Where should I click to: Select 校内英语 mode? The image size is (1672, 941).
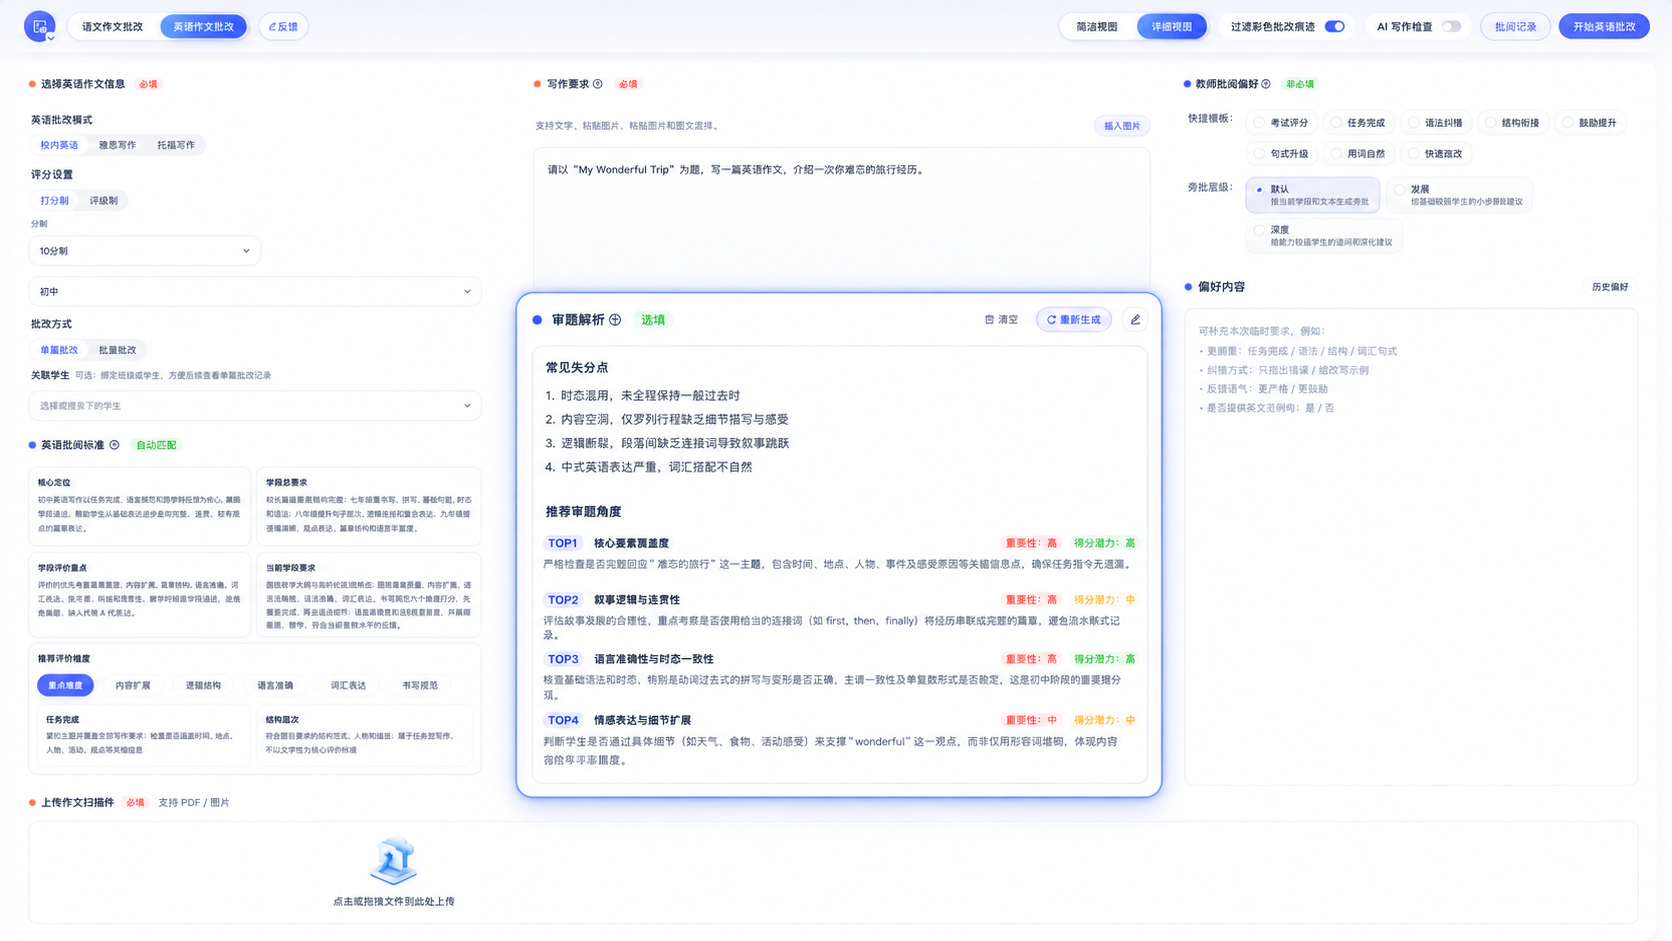[x=59, y=145]
